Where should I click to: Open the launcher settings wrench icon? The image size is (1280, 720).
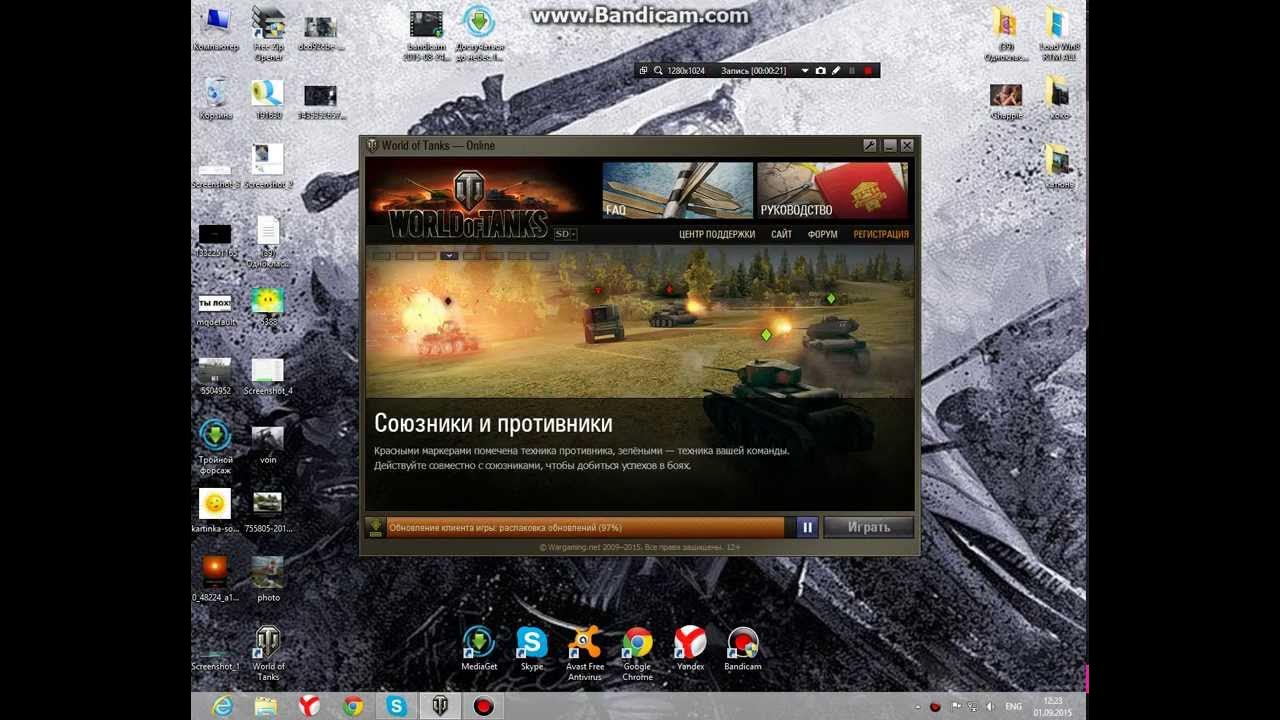point(870,146)
